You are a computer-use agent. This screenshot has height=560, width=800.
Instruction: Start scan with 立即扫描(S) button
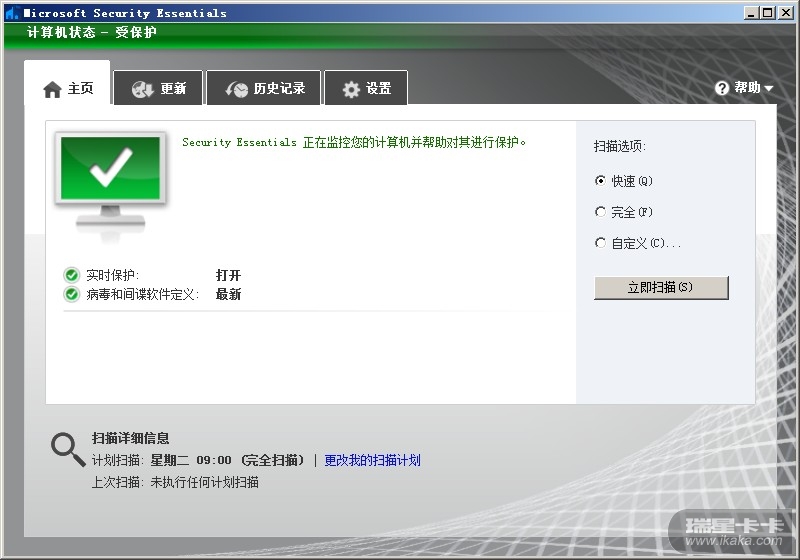point(661,288)
